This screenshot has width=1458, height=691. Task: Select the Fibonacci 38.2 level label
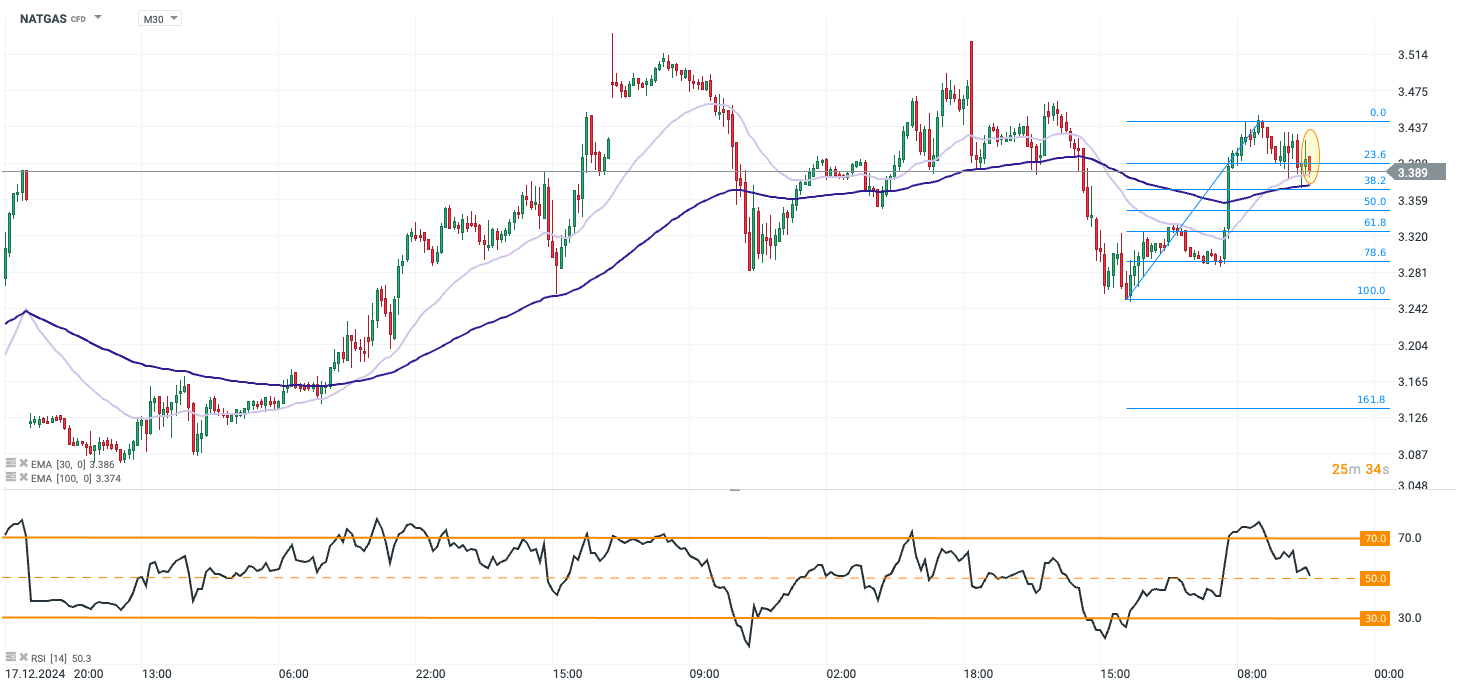pyautogui.click(x=1375, y=181)
